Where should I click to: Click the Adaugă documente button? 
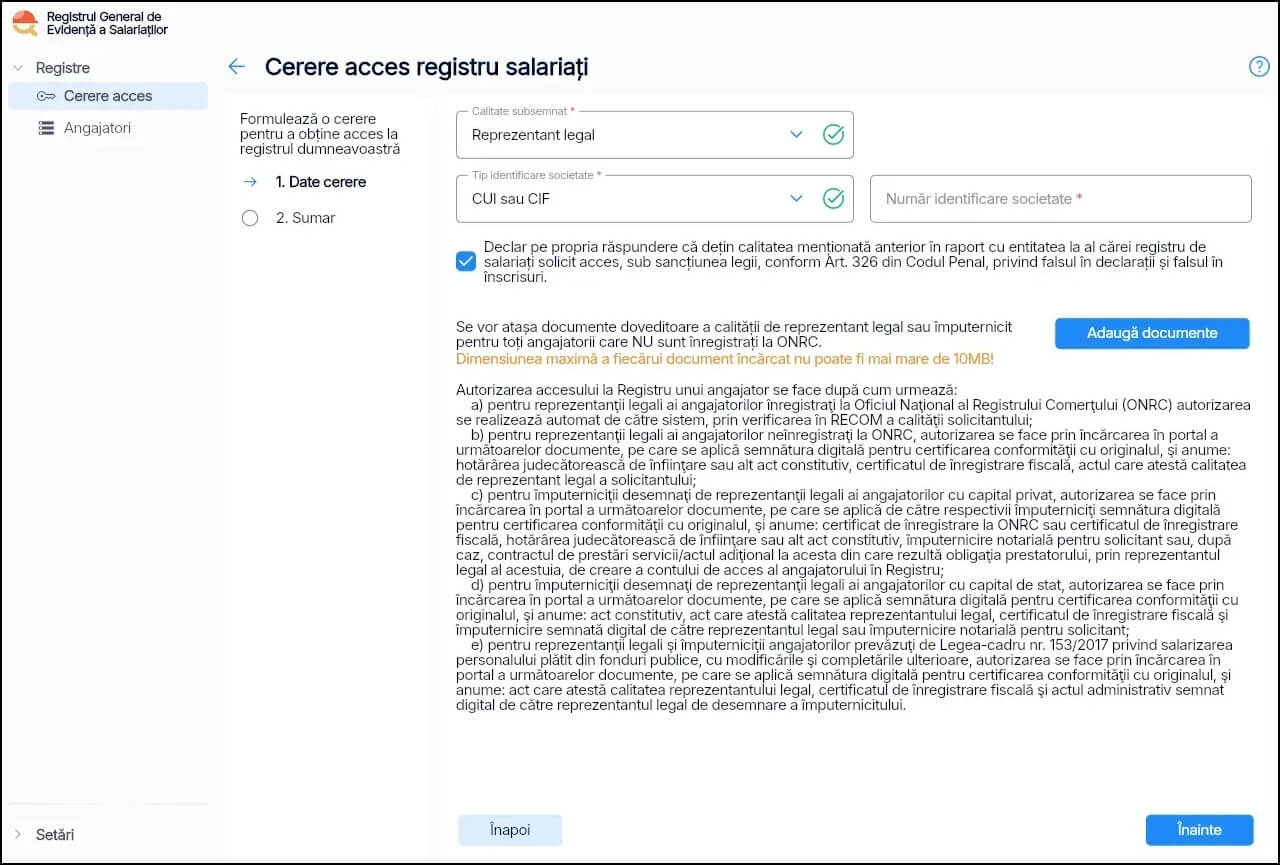pos(1152,333)
